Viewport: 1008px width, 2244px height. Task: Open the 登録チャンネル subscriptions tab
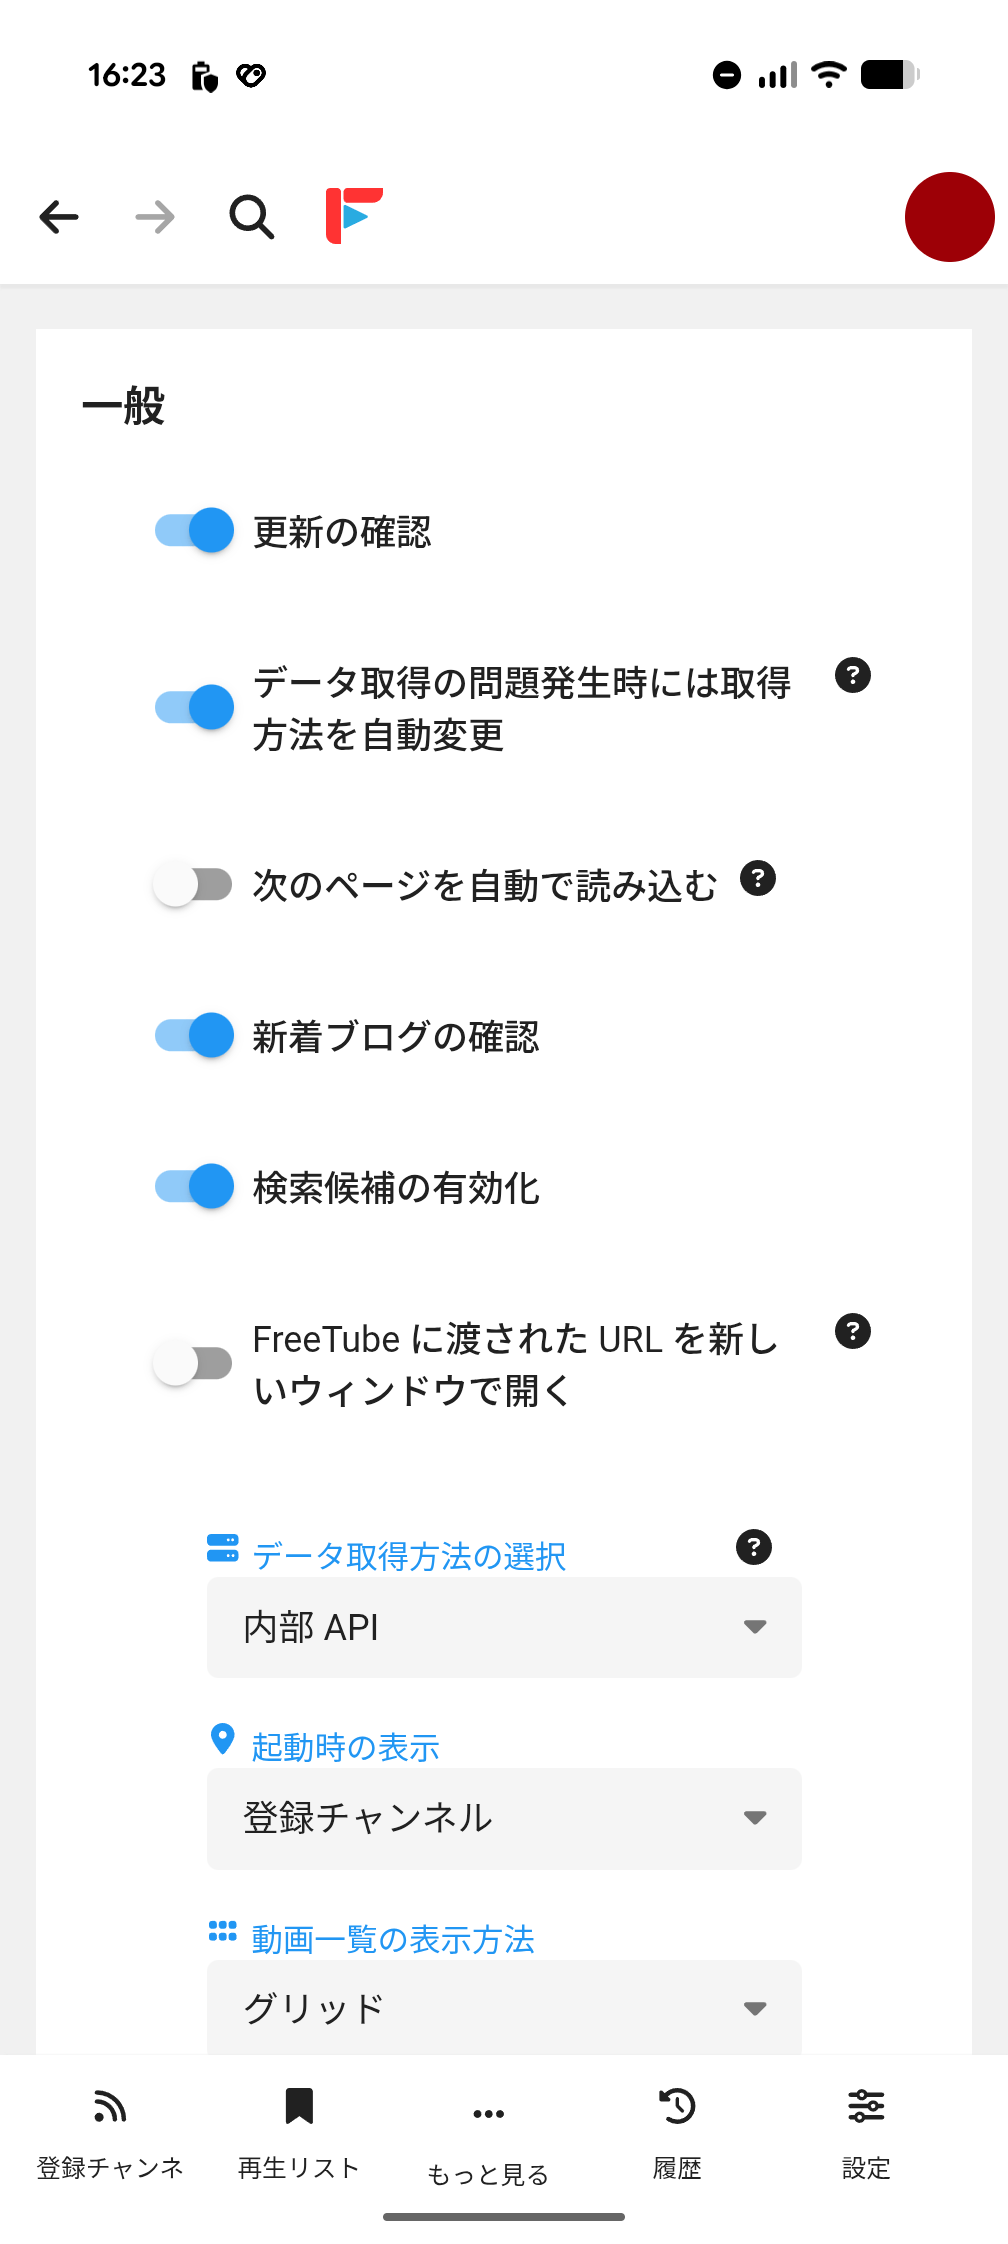[x=110, y=2130]
